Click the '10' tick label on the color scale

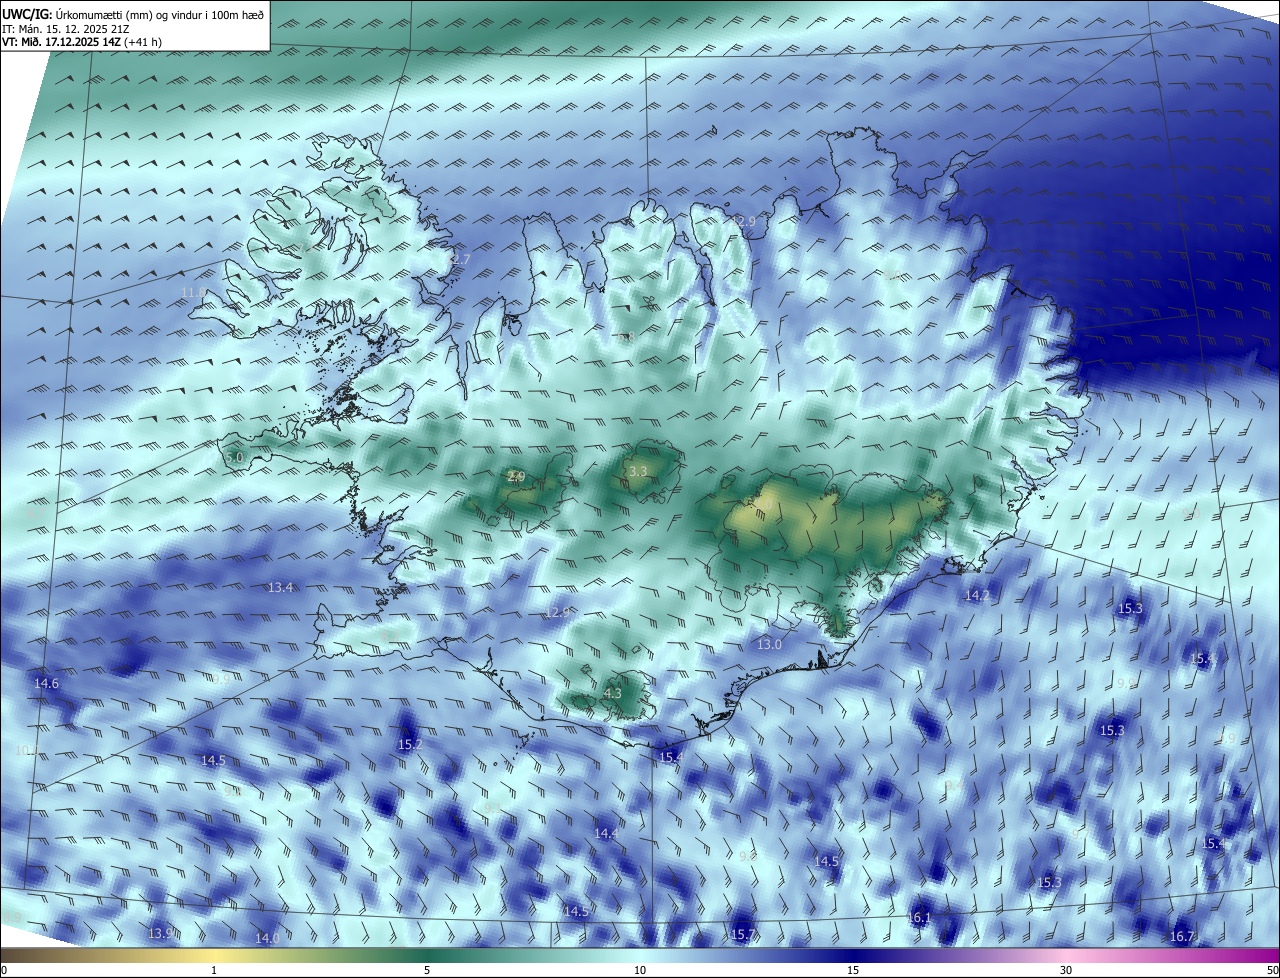tap(640, 970)
